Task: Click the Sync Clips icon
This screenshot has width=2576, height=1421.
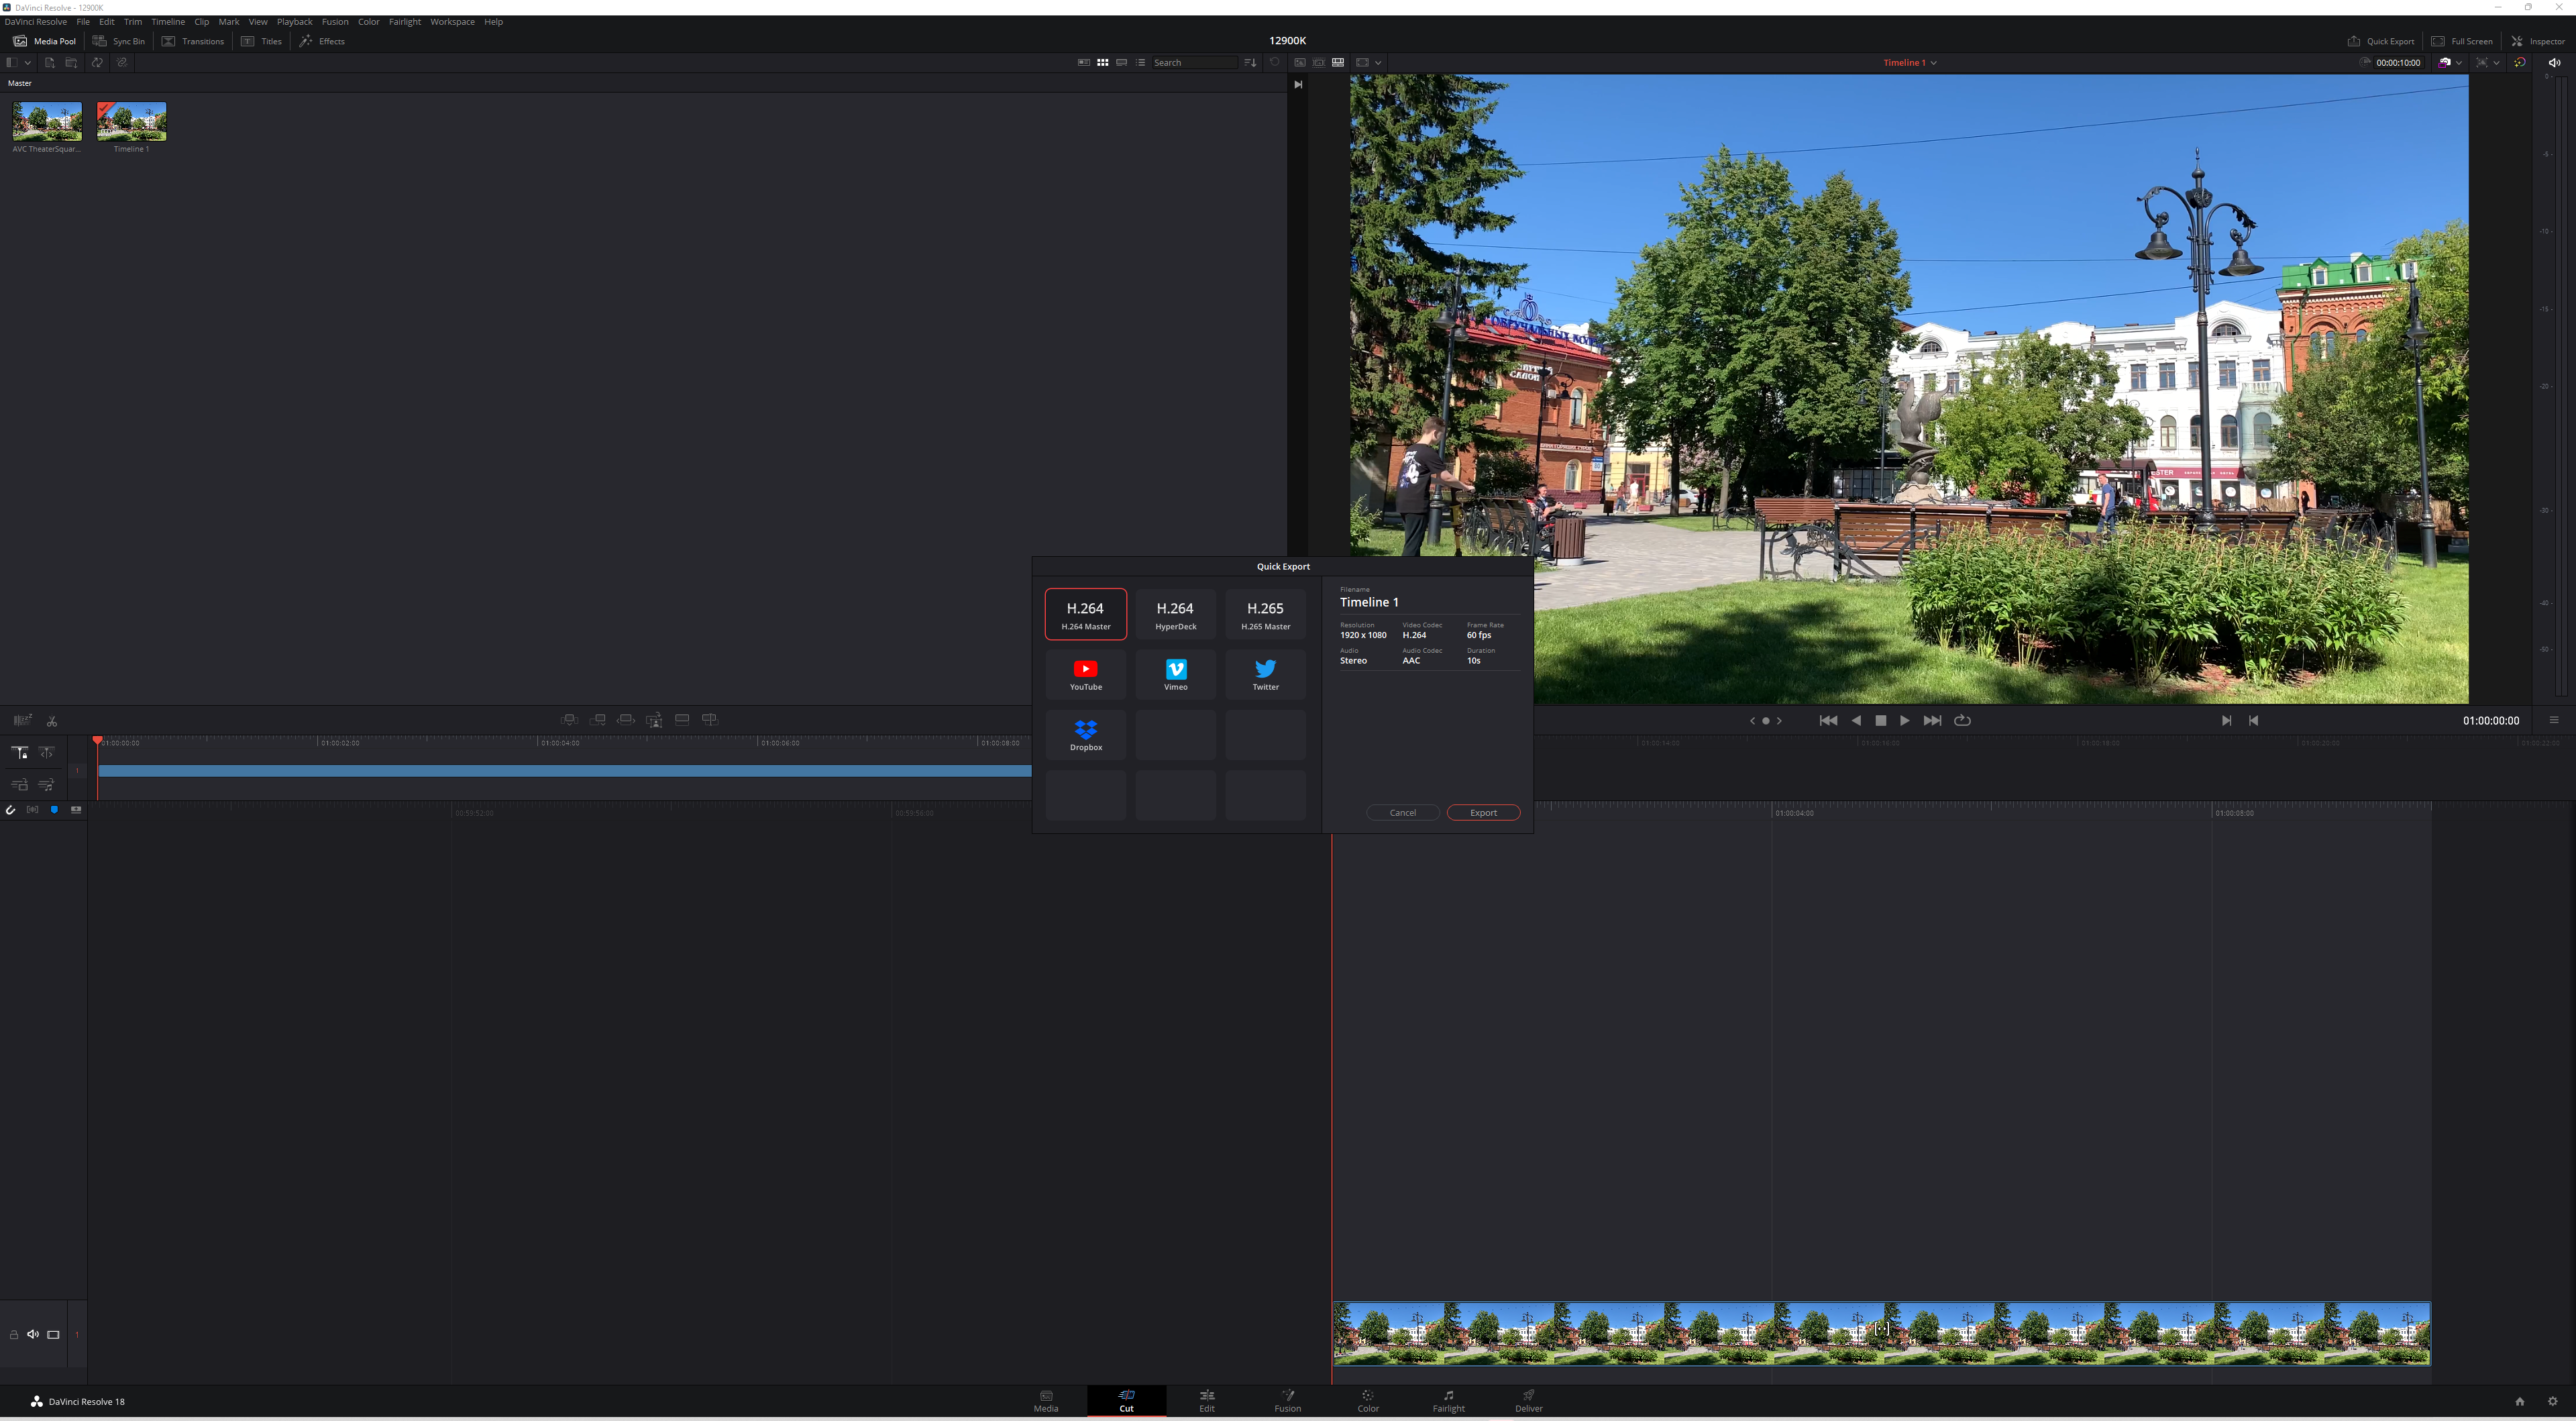Action: point(97,62)
